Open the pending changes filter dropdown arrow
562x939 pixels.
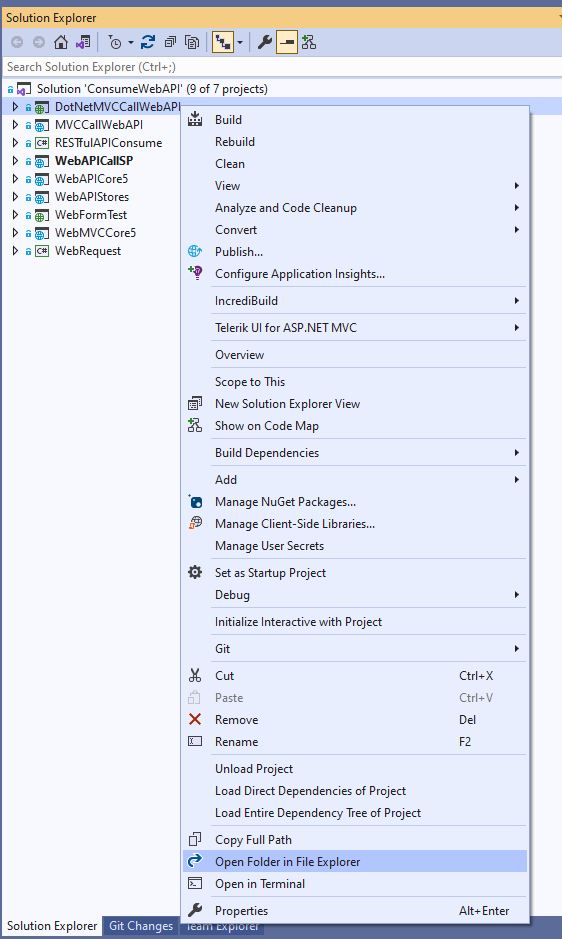pyautogui.click(x=131, y=43)
